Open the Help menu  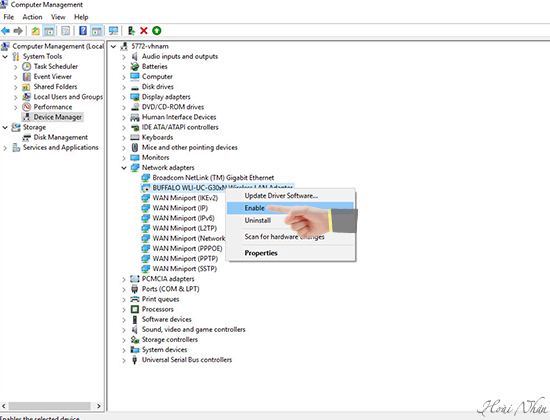pyautogui.click(x=81, y=17)
